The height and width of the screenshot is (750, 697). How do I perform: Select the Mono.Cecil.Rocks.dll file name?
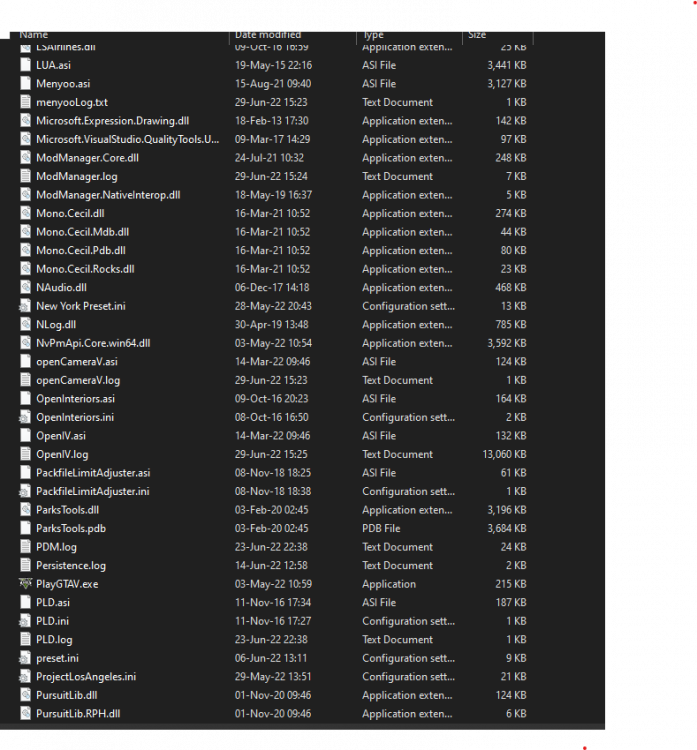click(x=85, y=269)
